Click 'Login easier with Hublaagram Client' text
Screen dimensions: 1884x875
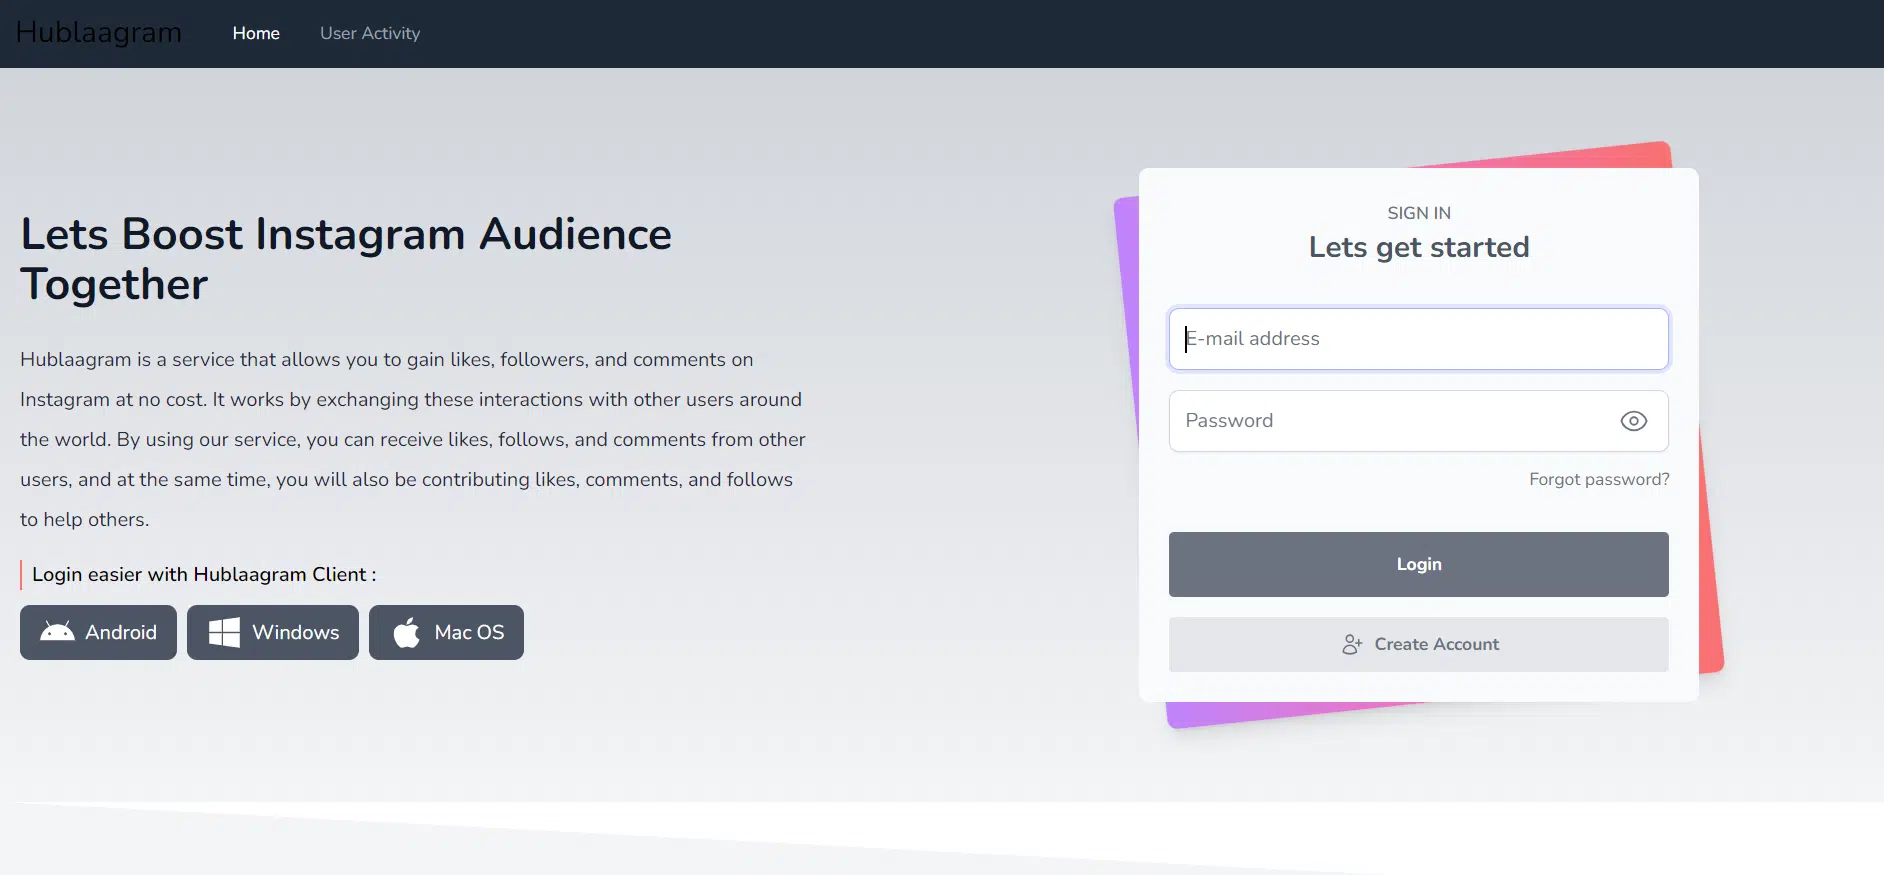coord(204,574)
